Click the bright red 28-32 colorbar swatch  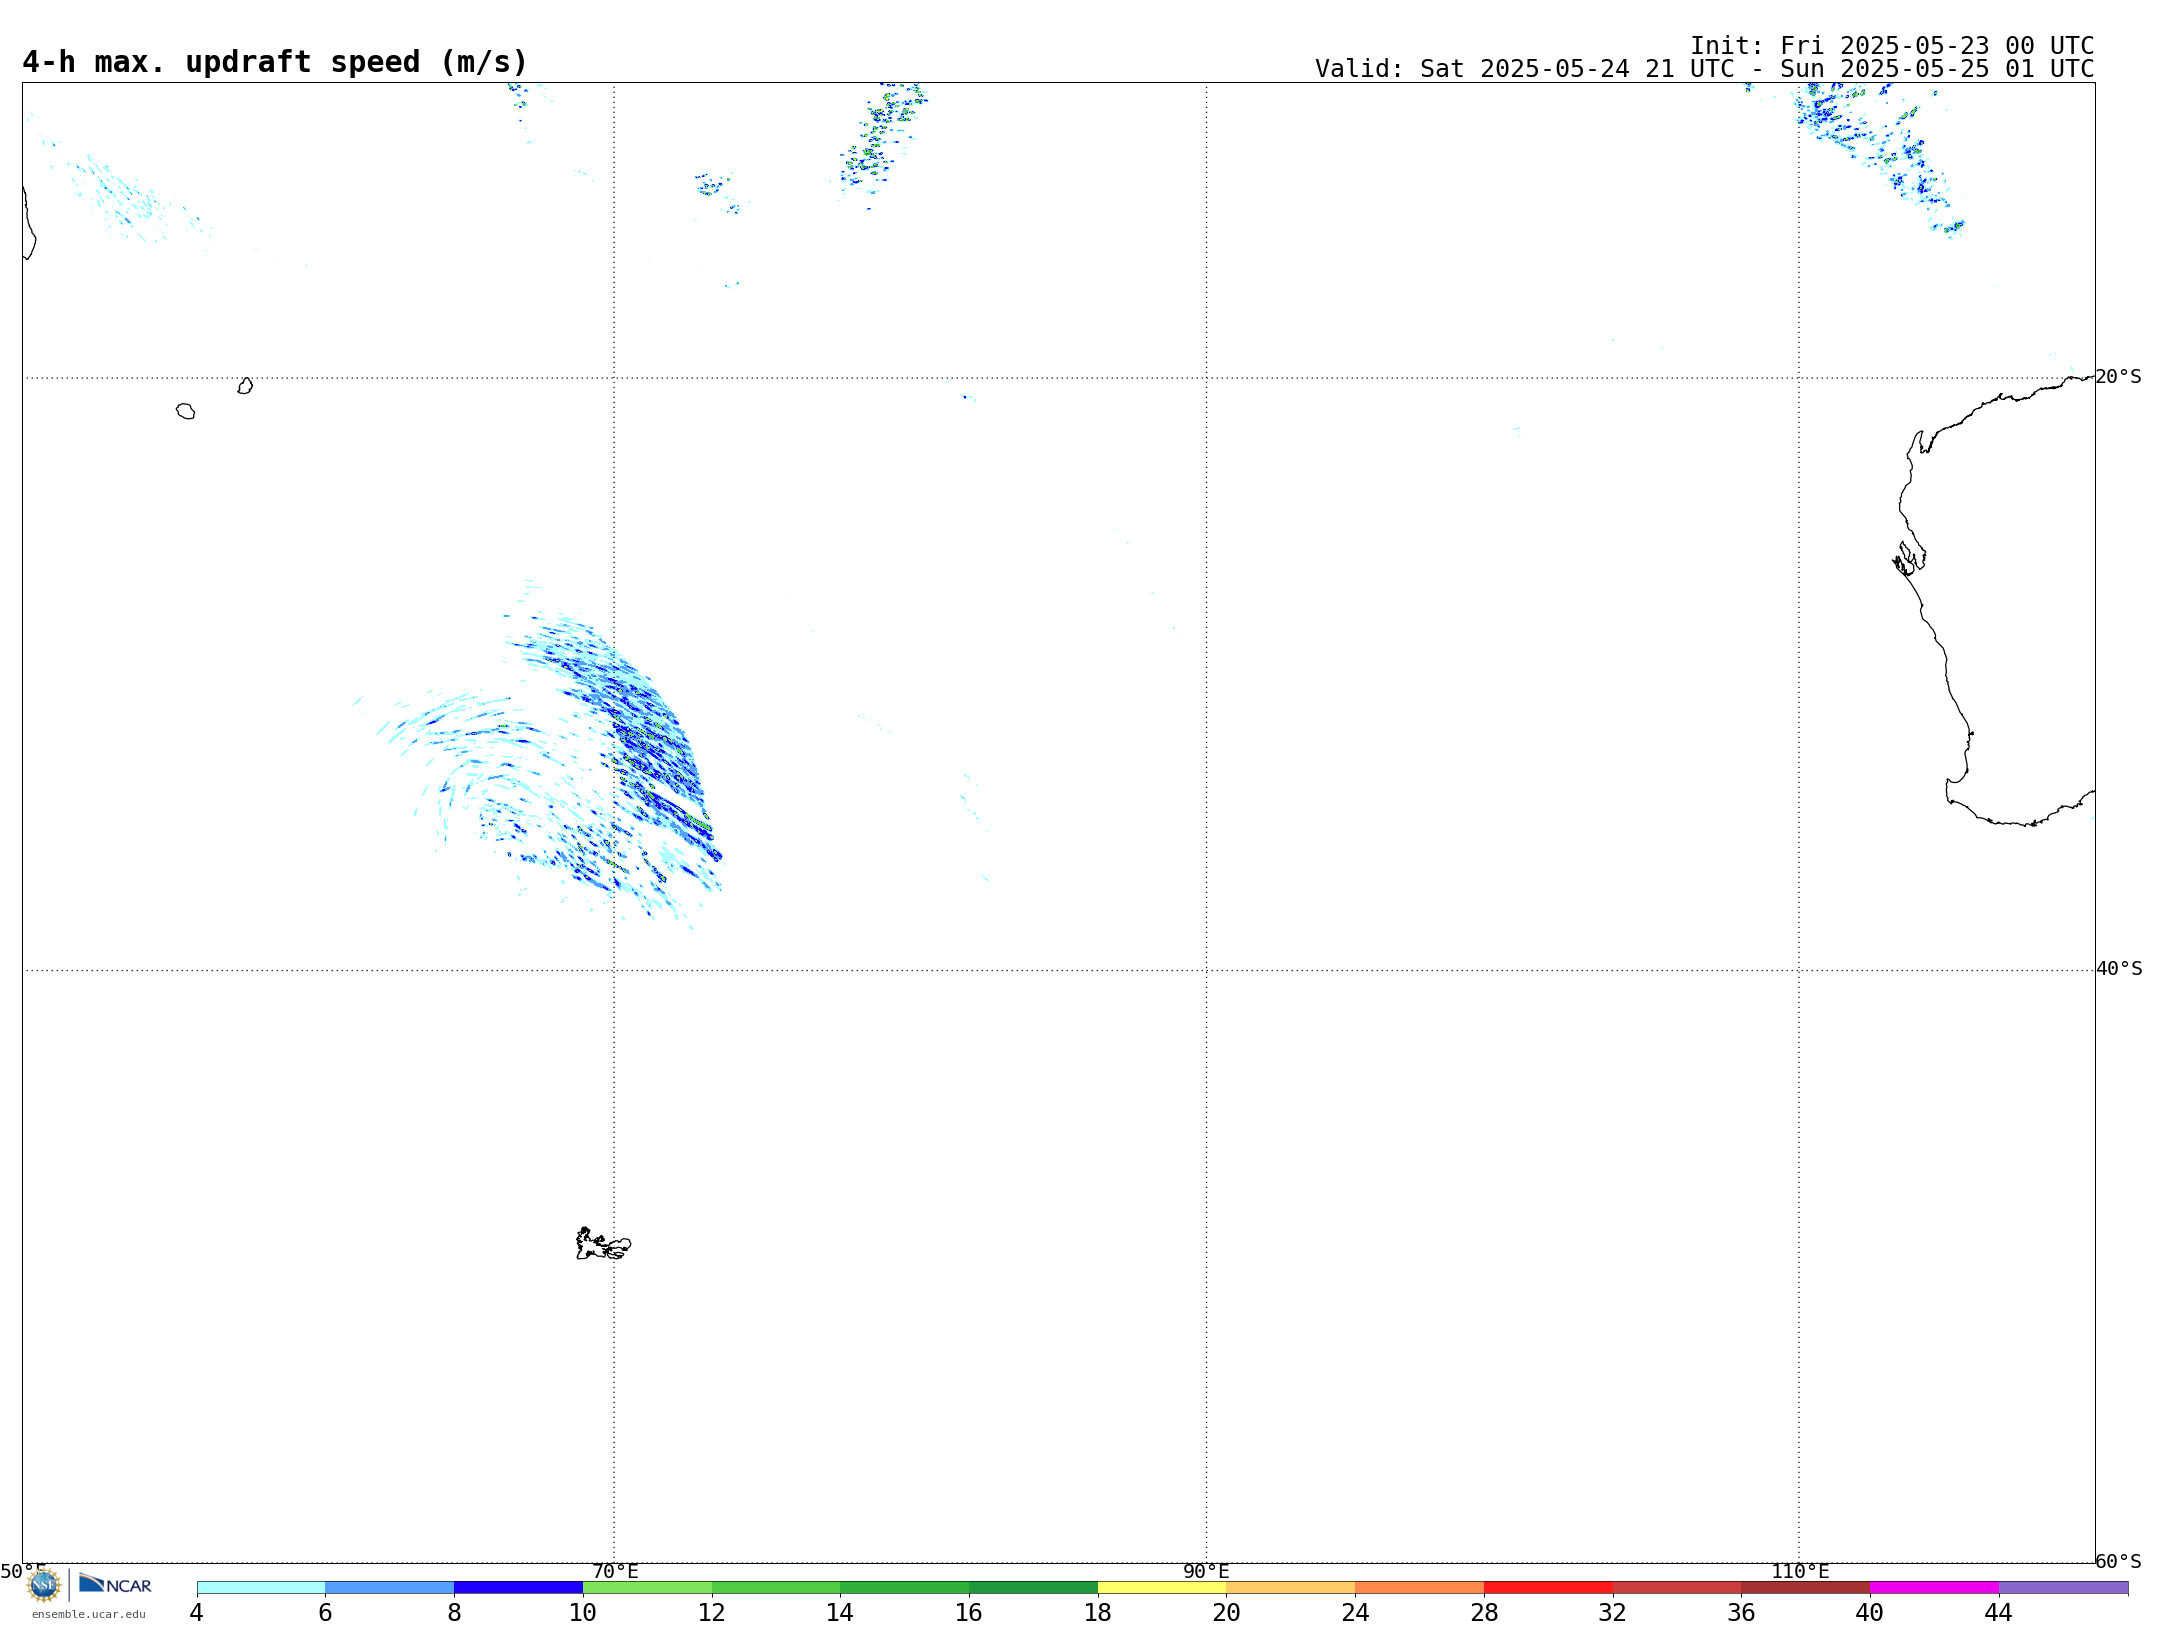click(x=1549, y=1587)
